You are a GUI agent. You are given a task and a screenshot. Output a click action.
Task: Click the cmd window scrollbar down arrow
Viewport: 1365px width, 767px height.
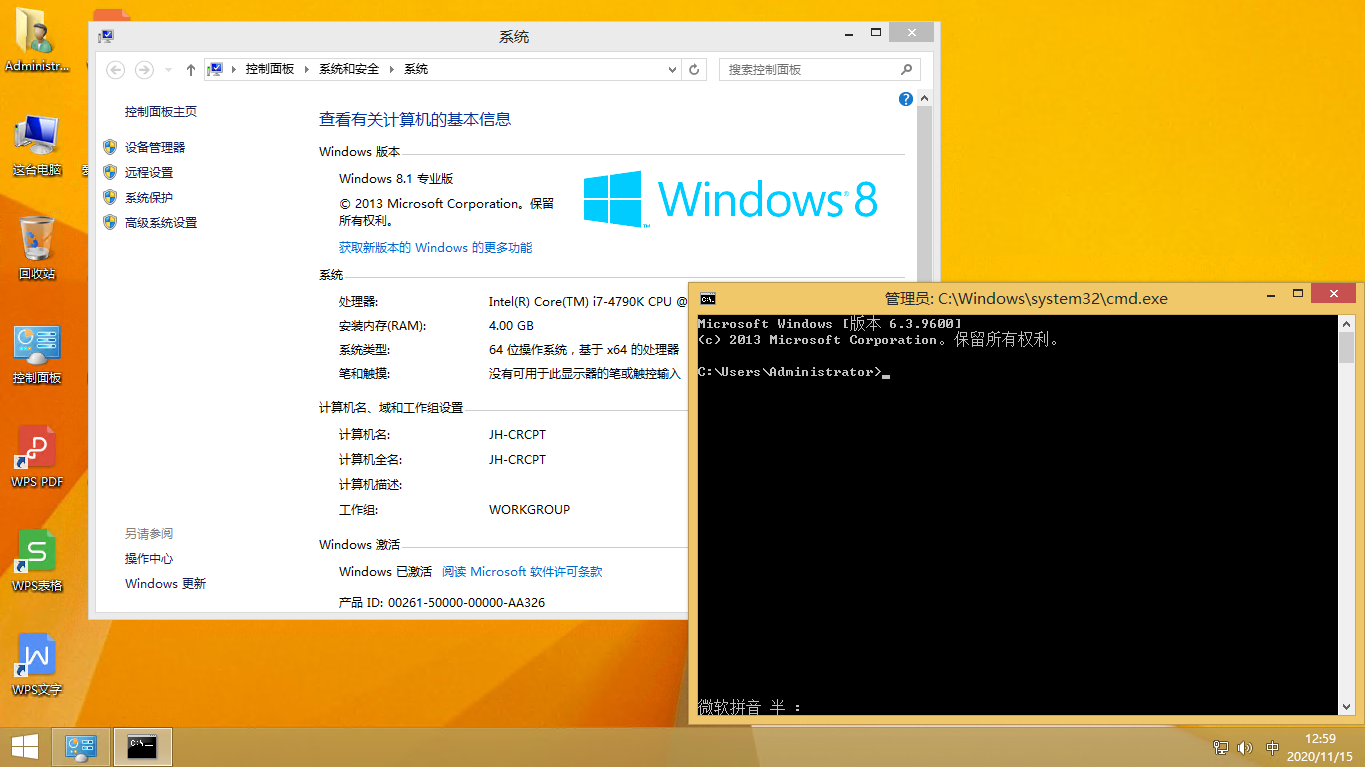click(1346, 707)
